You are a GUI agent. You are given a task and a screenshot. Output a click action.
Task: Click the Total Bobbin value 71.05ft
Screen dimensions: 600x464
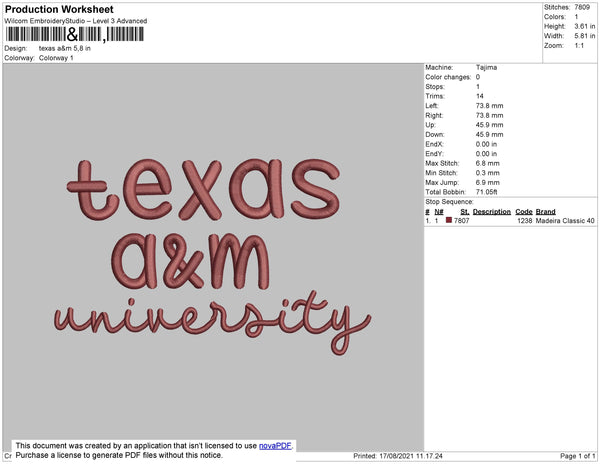click(487, 192)
